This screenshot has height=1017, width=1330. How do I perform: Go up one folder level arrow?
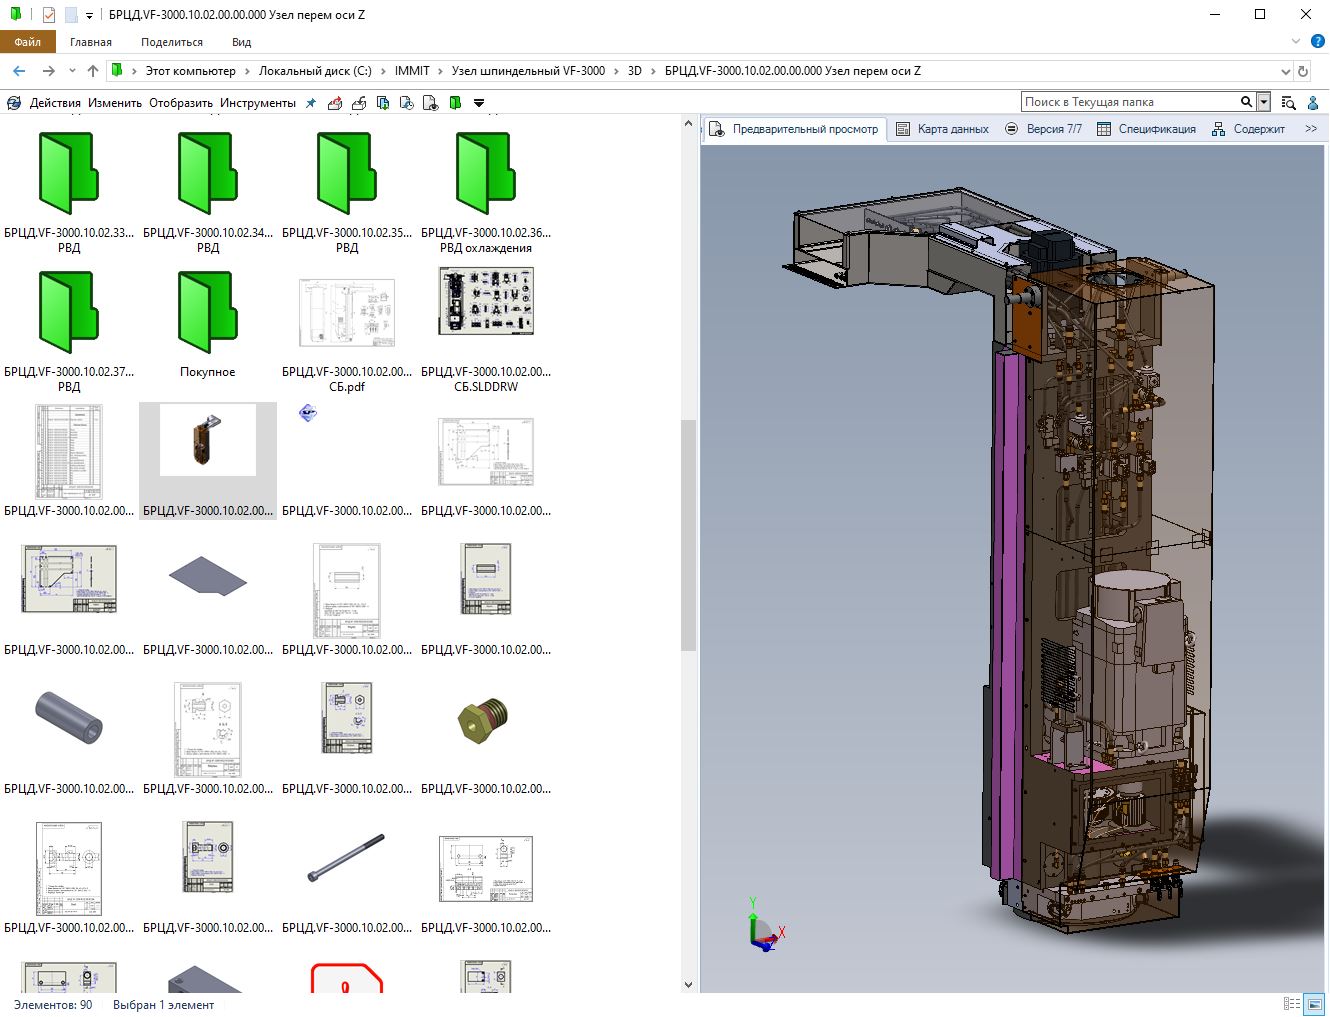coord(93,71)
